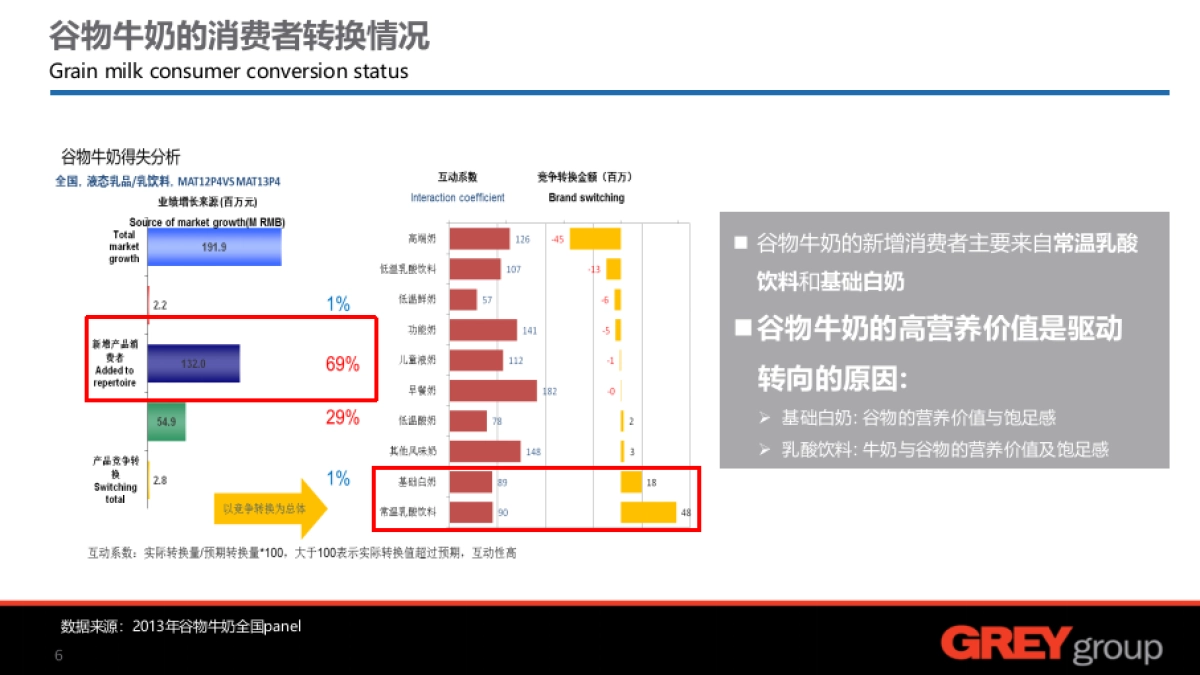Image resolution: width=1200 pixels, height=675 pixels.
Task: Click the 高端奶 yellow bar valued -45
Action: 595,239
